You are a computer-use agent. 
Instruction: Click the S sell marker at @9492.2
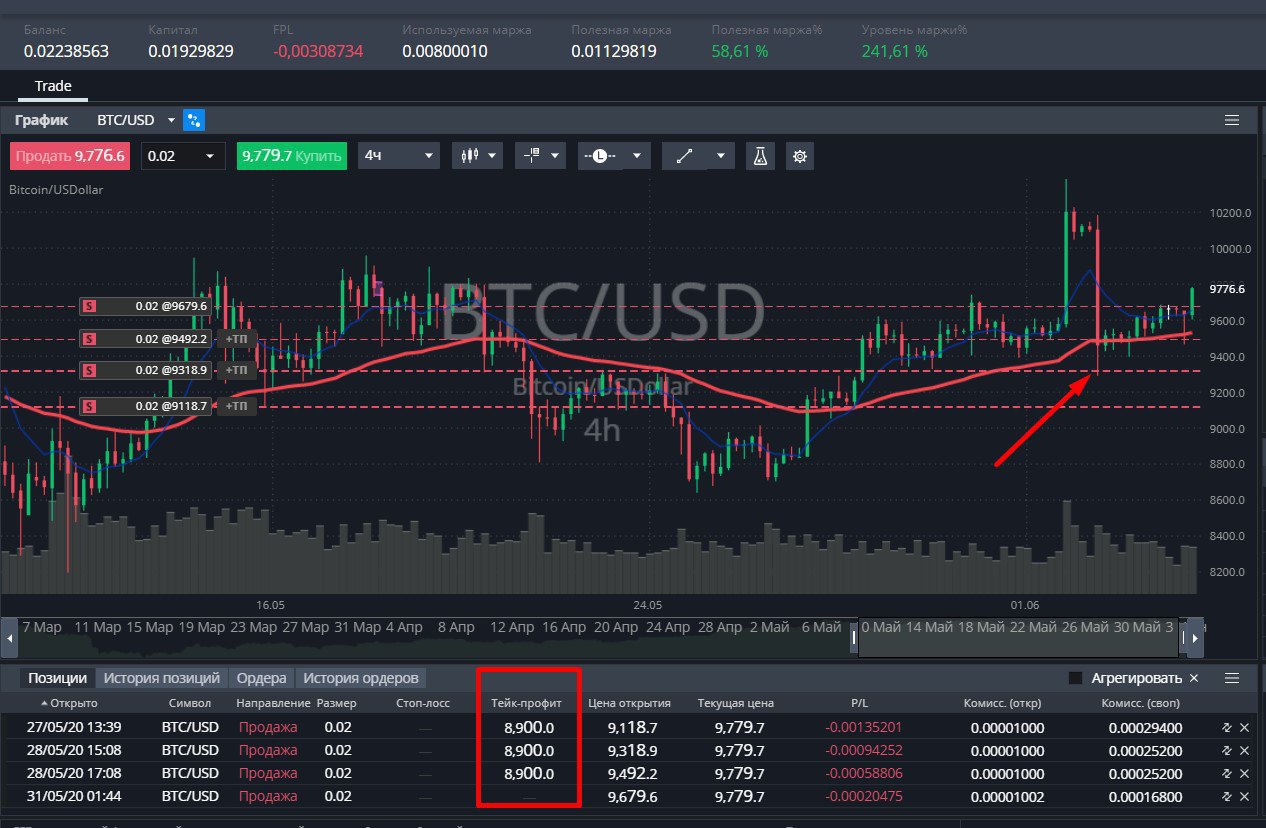point(89,339)
